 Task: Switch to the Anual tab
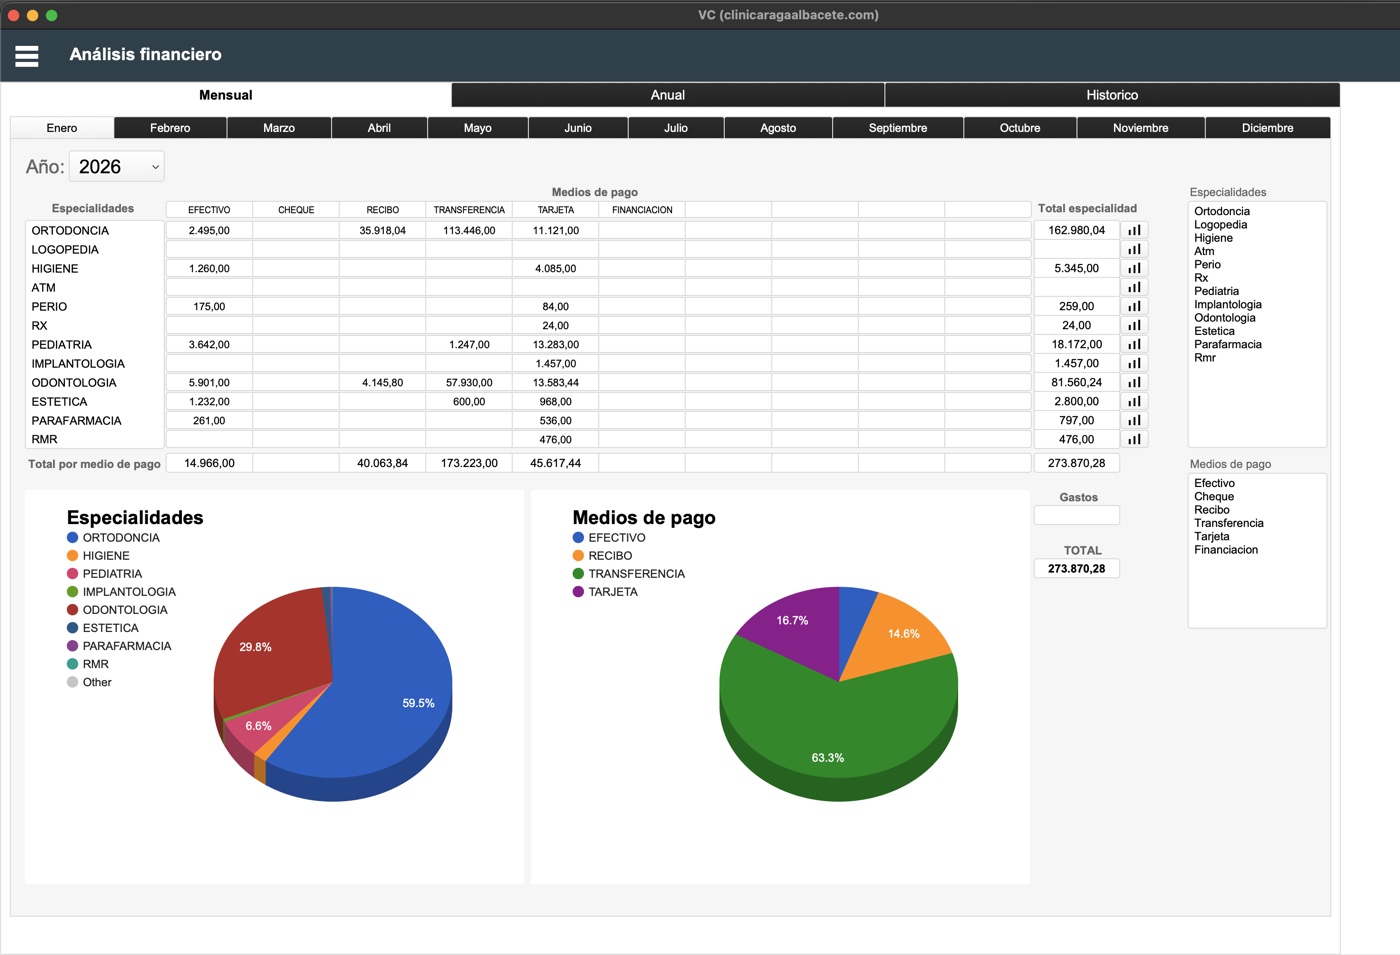pos(668,95)
